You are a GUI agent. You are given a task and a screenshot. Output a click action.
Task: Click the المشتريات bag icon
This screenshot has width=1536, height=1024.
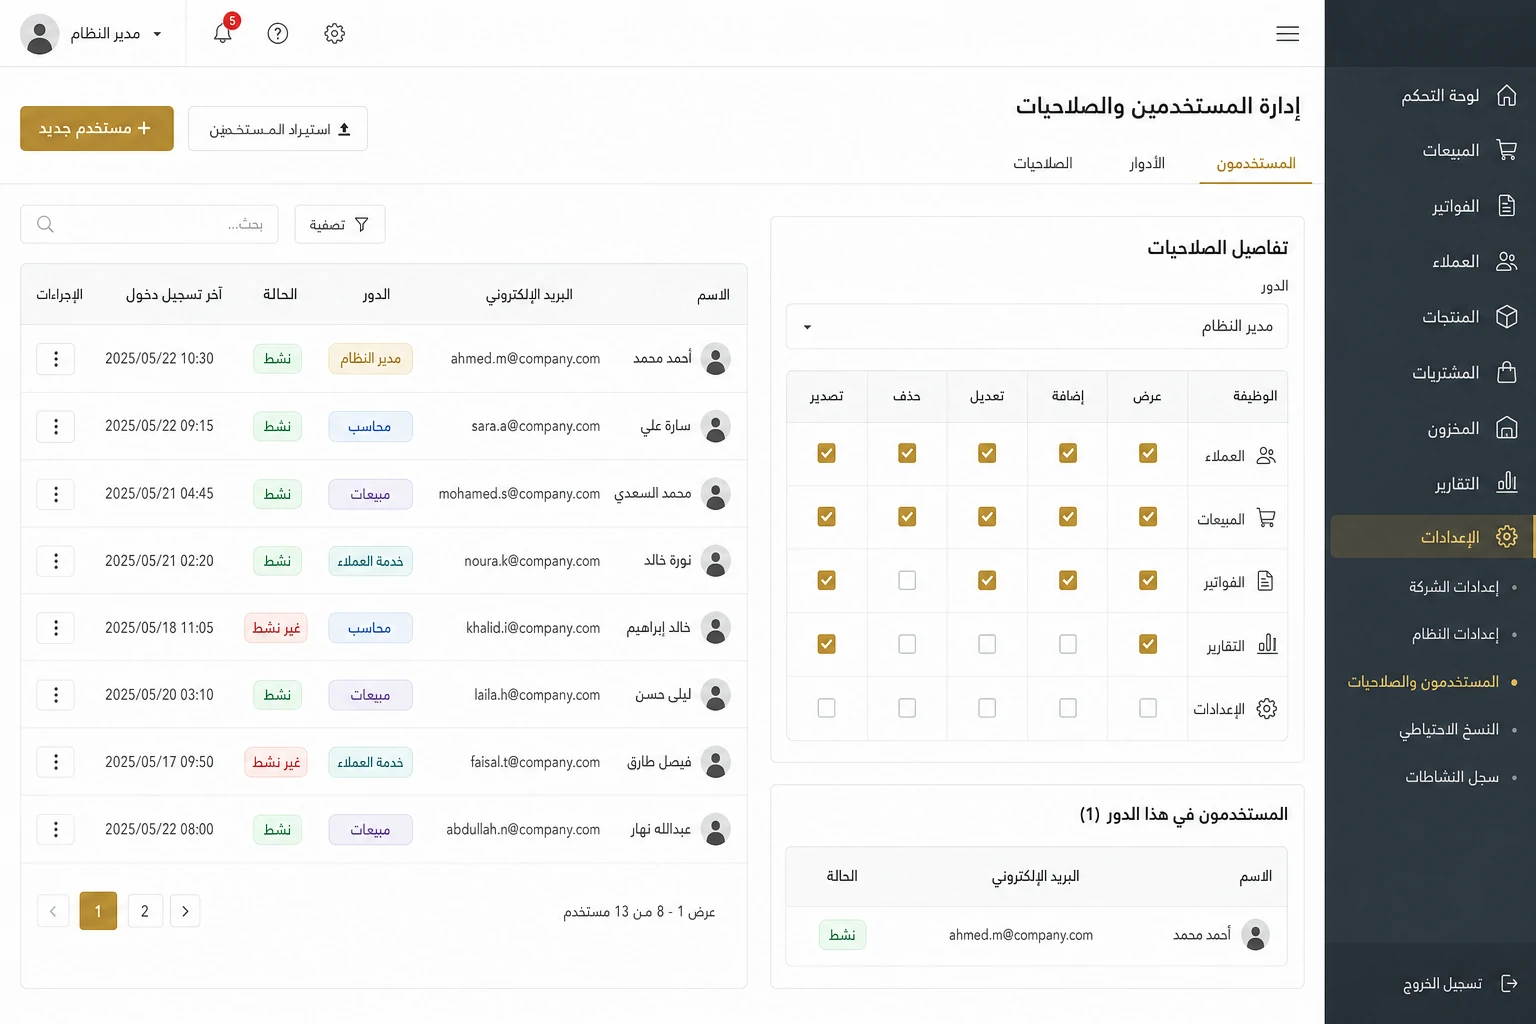1507,372
